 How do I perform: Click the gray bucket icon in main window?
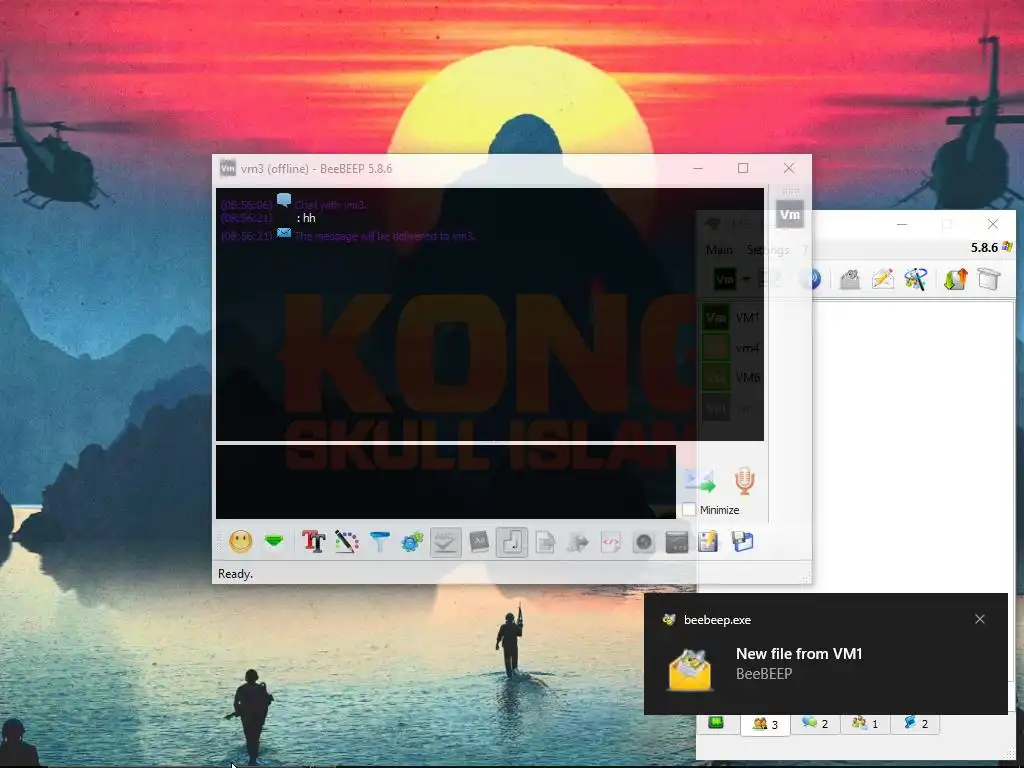989,279
